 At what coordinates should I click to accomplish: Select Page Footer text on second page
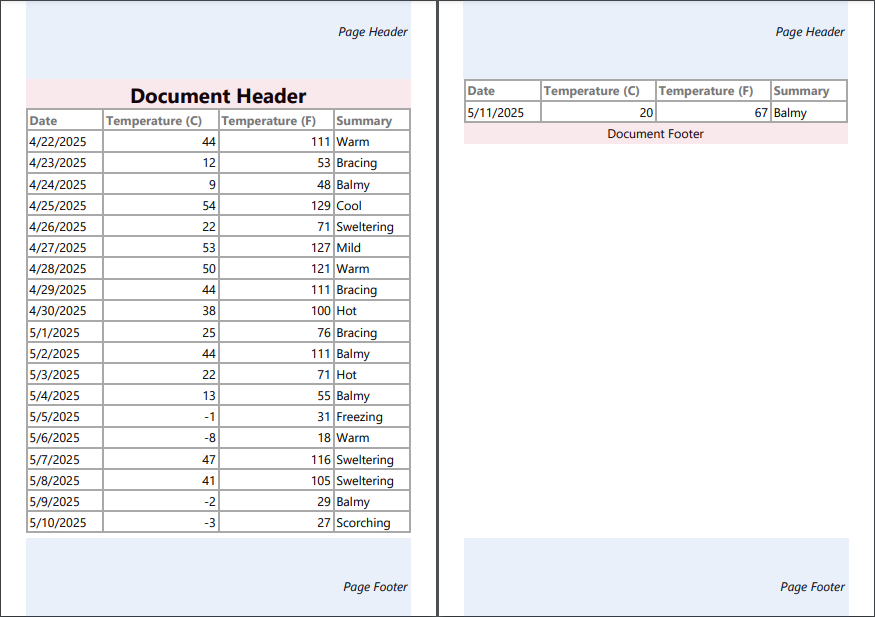point(812,587)
